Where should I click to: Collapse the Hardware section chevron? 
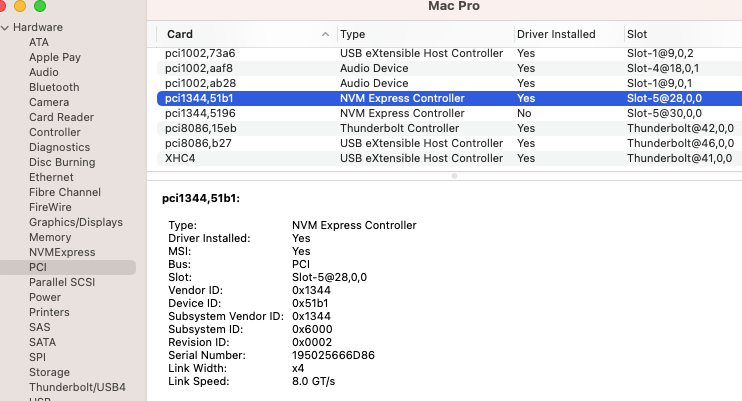pyautogui.click(x=5, y=27)
